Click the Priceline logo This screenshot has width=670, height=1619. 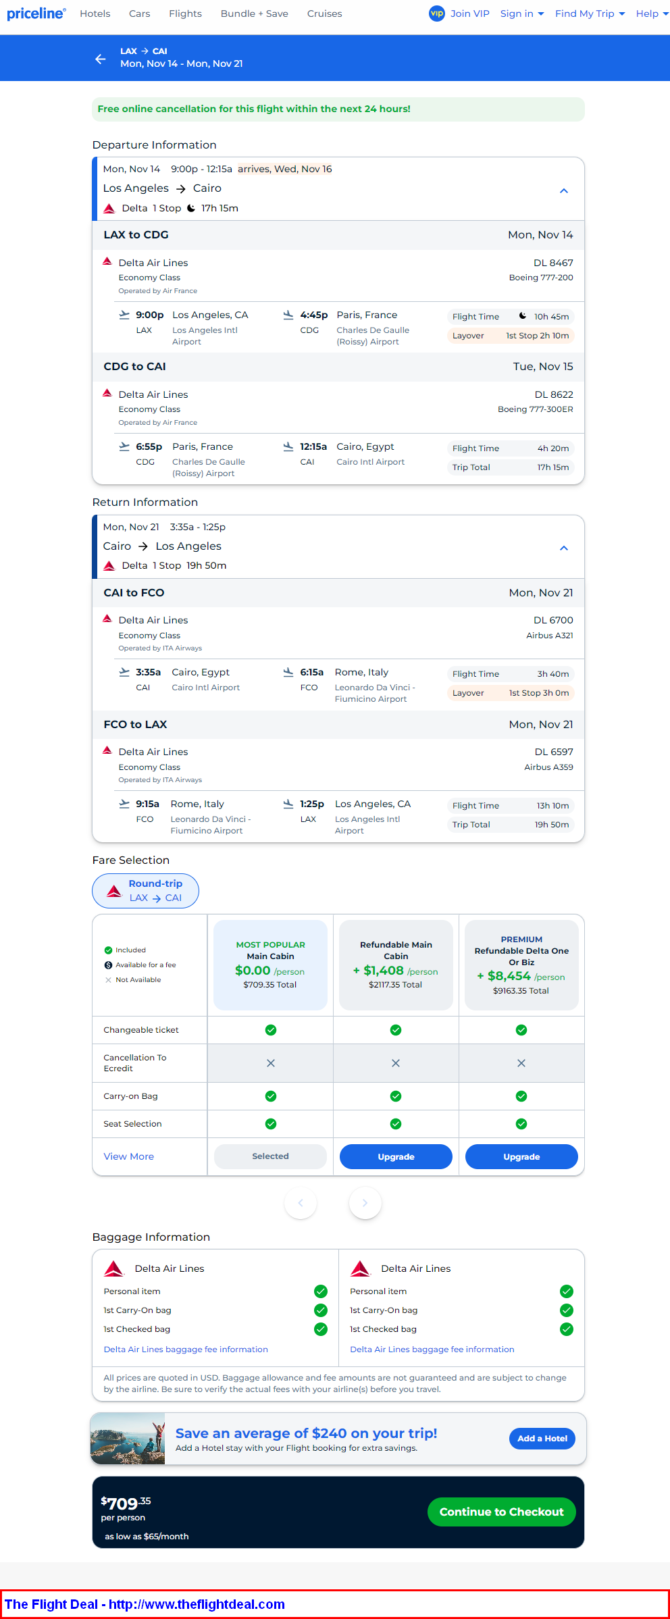point(36,14)
